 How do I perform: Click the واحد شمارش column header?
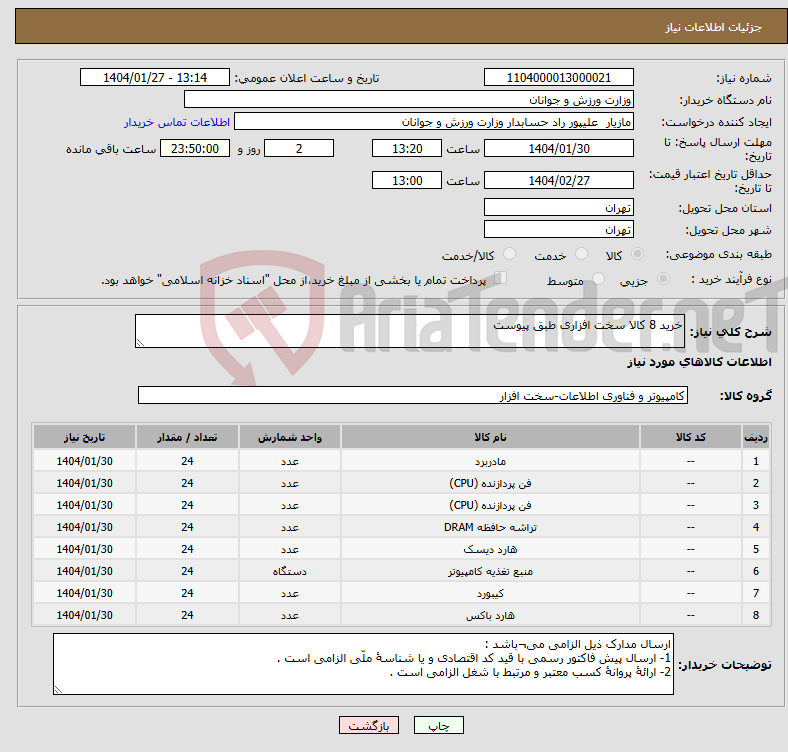(x=290, y=437)
